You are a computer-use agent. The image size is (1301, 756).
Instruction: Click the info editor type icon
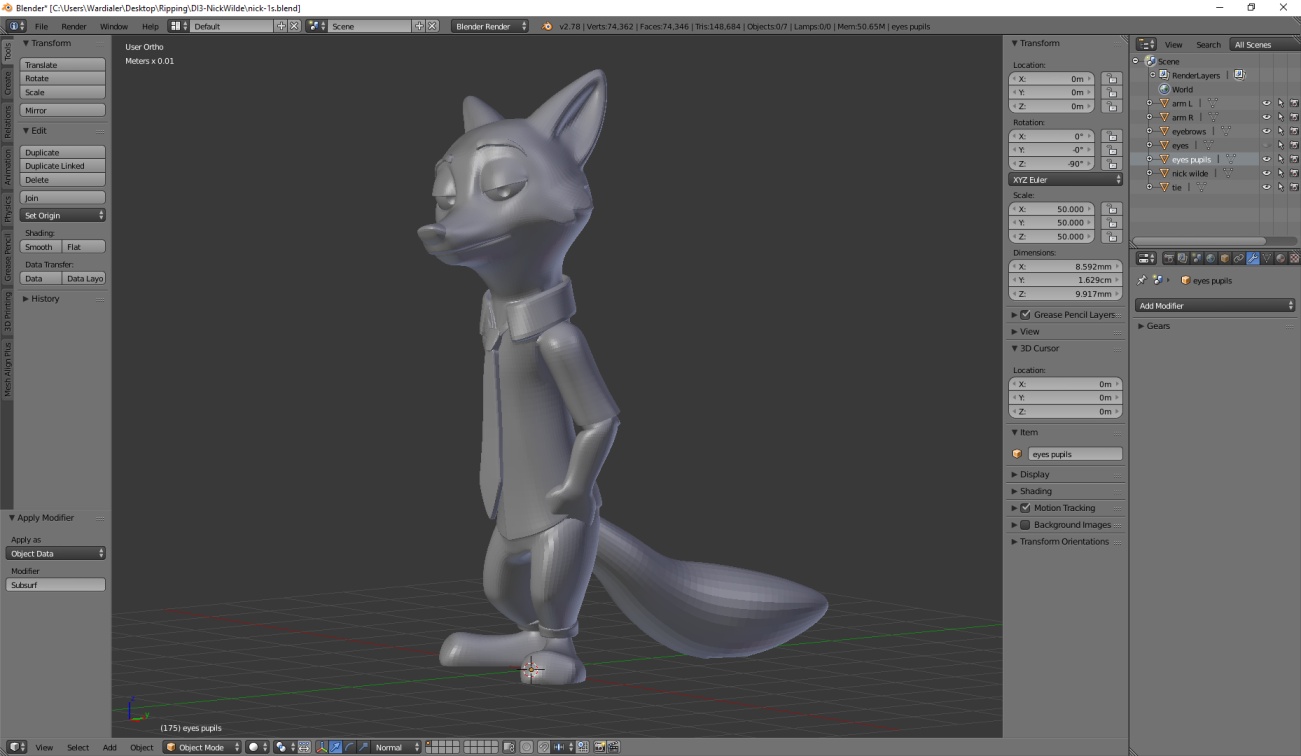pos(17,26)
